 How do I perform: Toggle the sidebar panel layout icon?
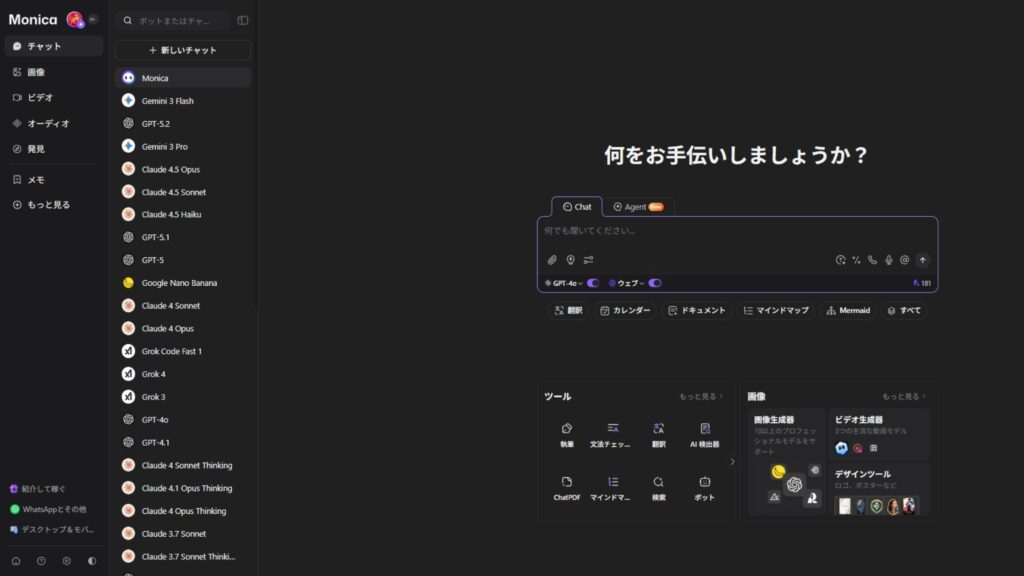[243, 20]
